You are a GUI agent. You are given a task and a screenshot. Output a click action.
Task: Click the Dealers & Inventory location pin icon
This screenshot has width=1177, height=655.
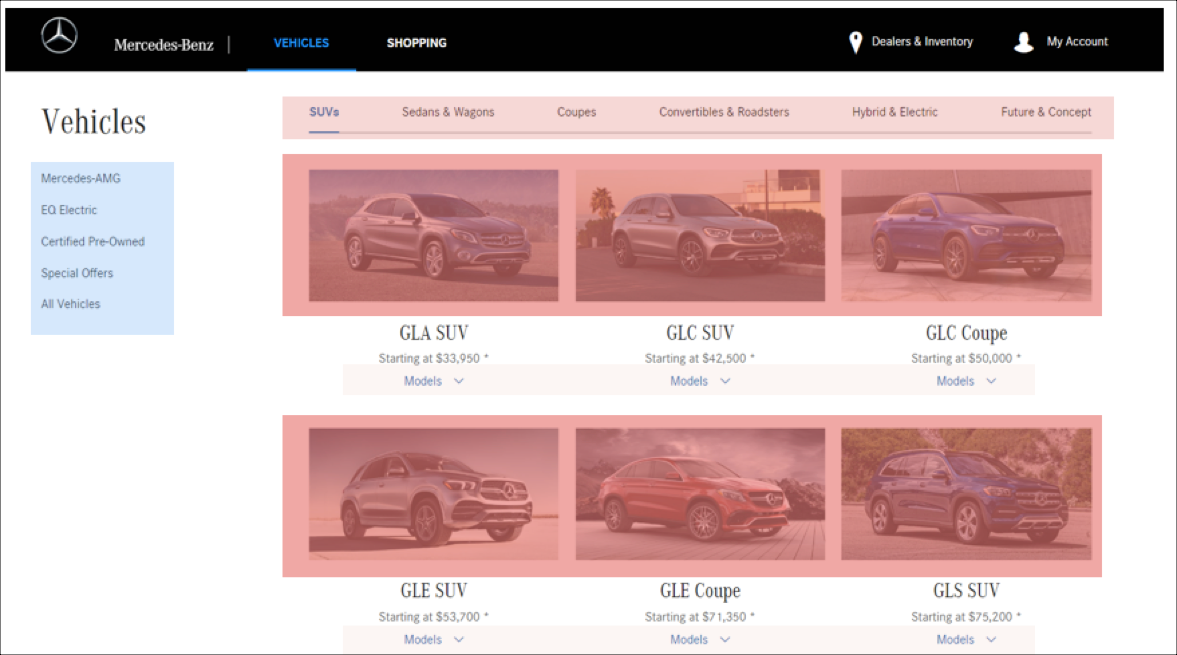(855, 42)
